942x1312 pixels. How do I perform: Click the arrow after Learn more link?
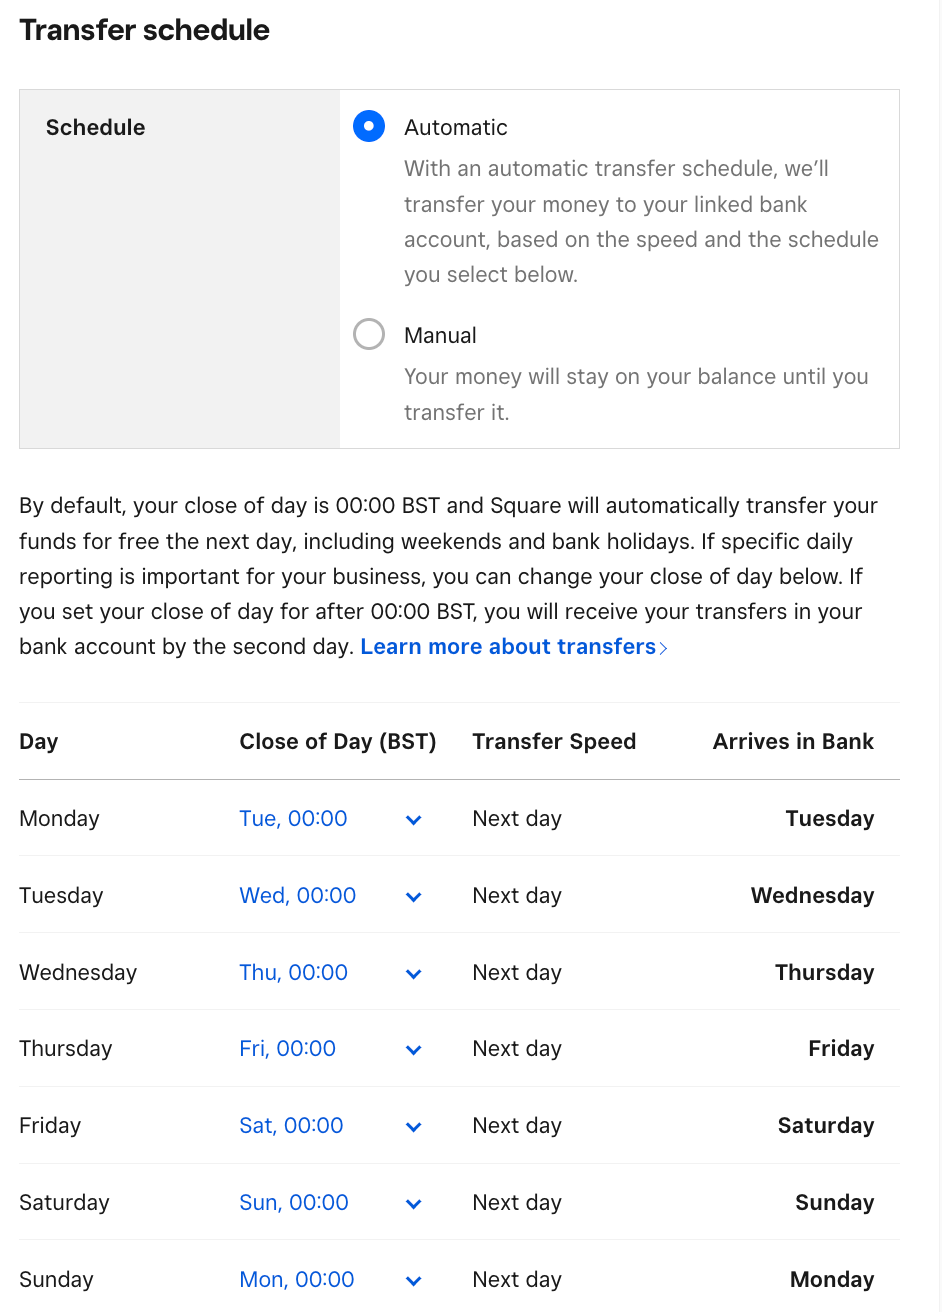(664, 648)
